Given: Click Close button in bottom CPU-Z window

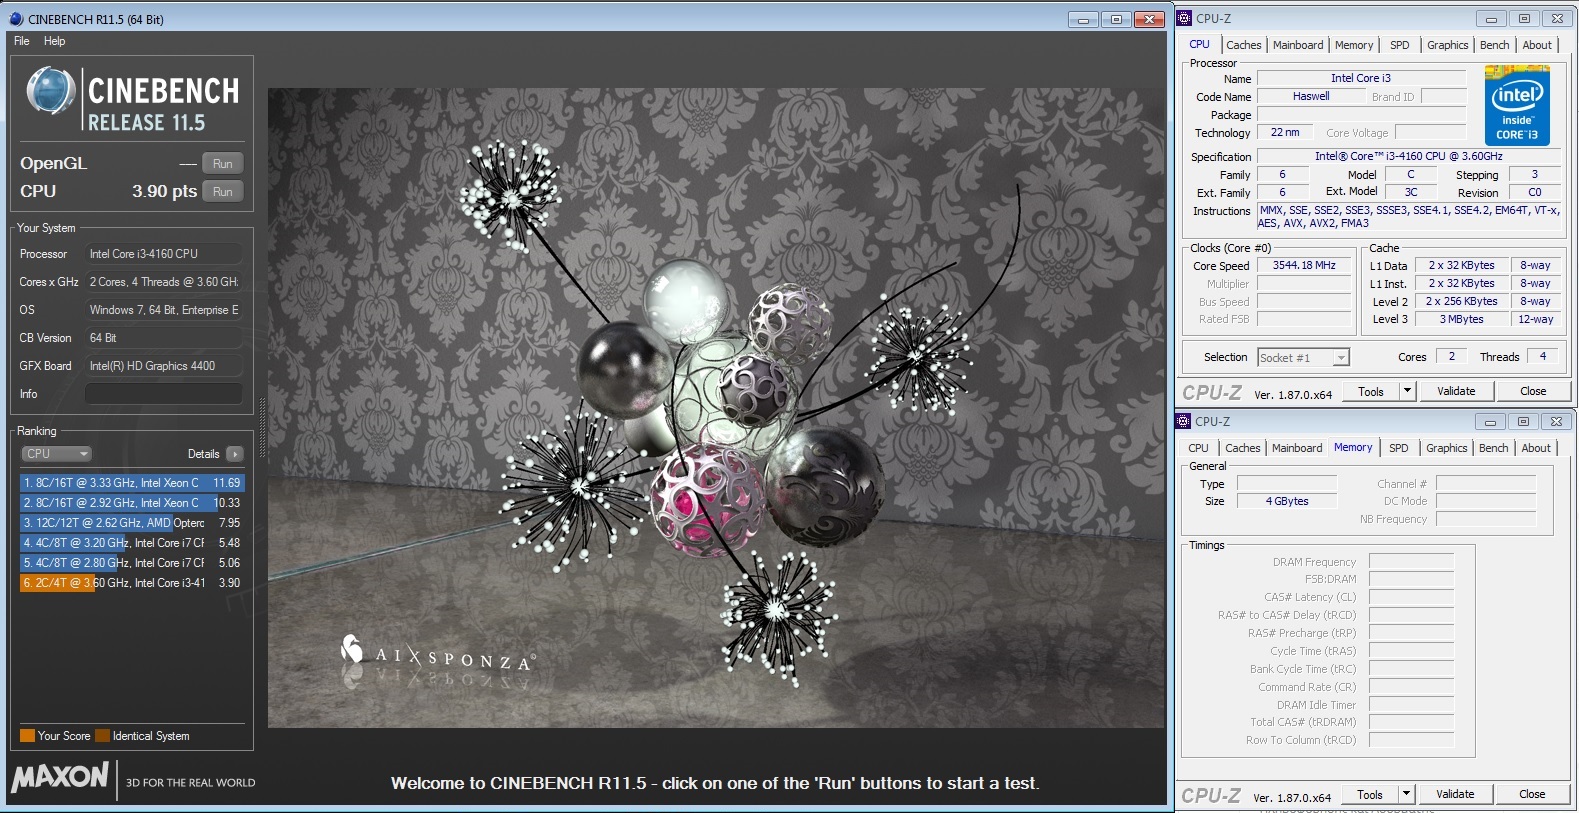Looking at the screenshot, I should tap(1532, 795).
